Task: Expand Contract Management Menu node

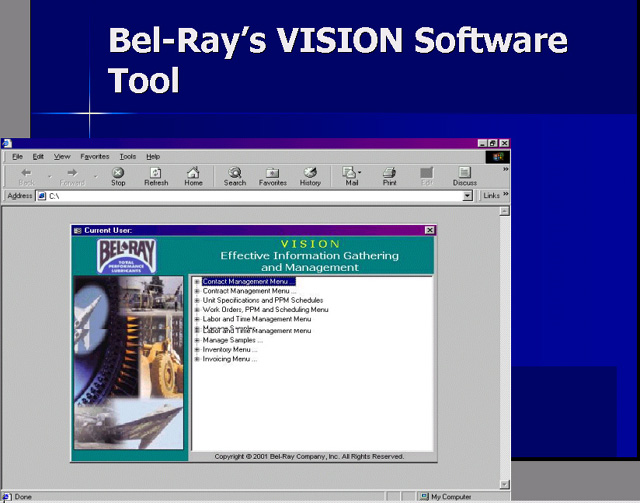Action: [197, 291]
